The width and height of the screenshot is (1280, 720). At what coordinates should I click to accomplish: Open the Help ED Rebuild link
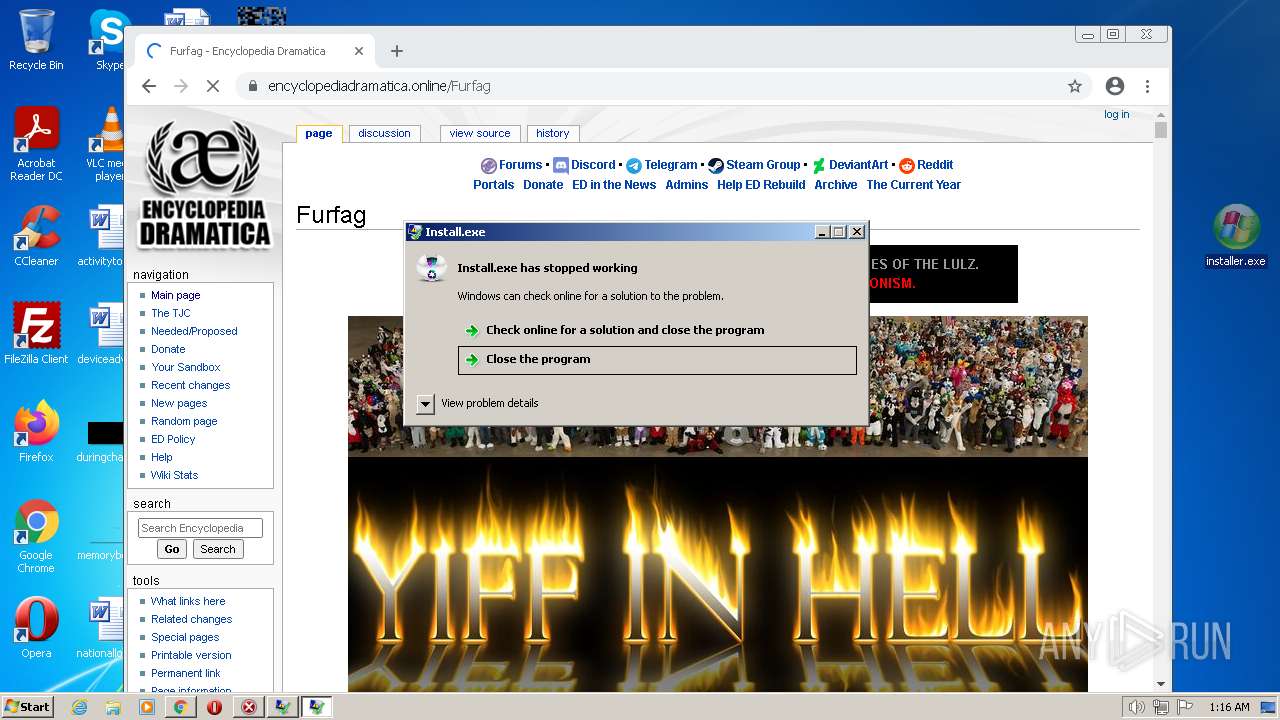coord(761,185)
